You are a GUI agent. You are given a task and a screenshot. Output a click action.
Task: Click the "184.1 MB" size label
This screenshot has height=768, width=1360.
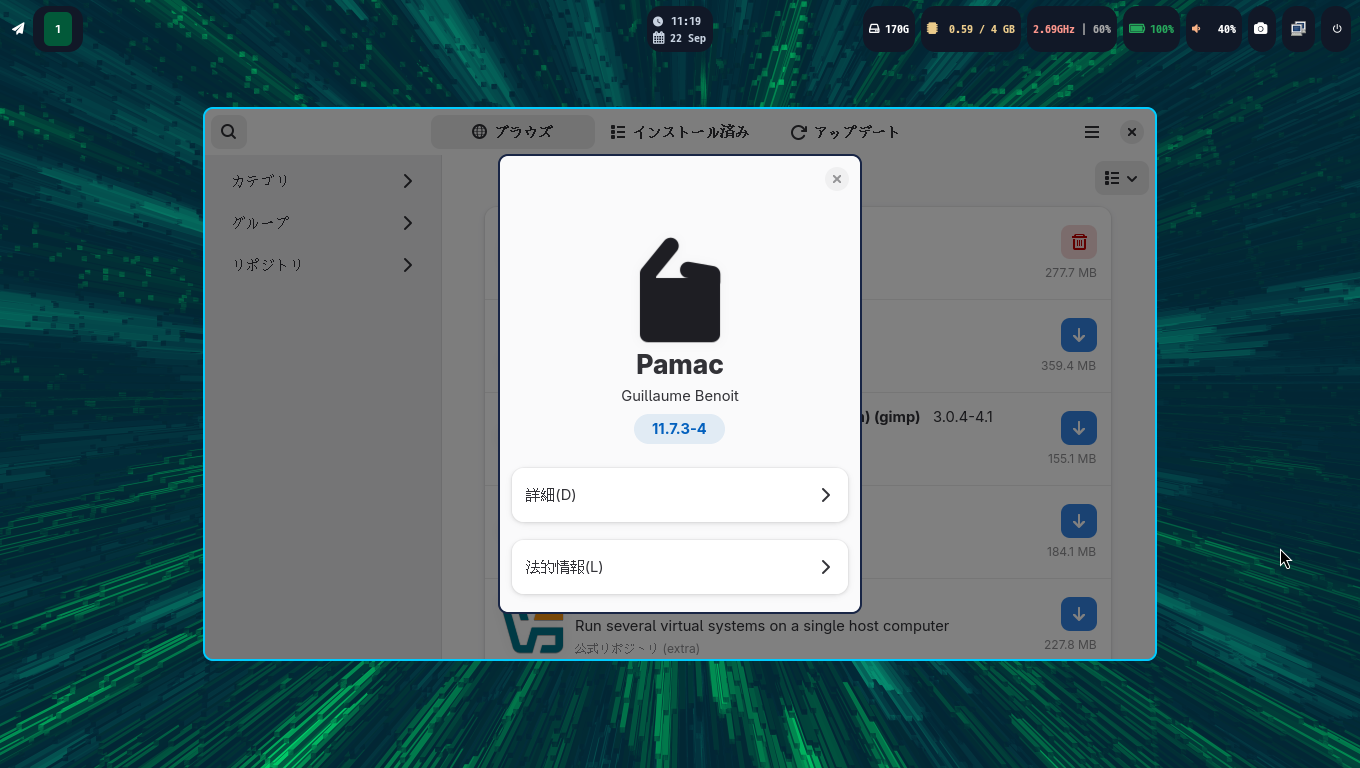(x=1072, y=552)
